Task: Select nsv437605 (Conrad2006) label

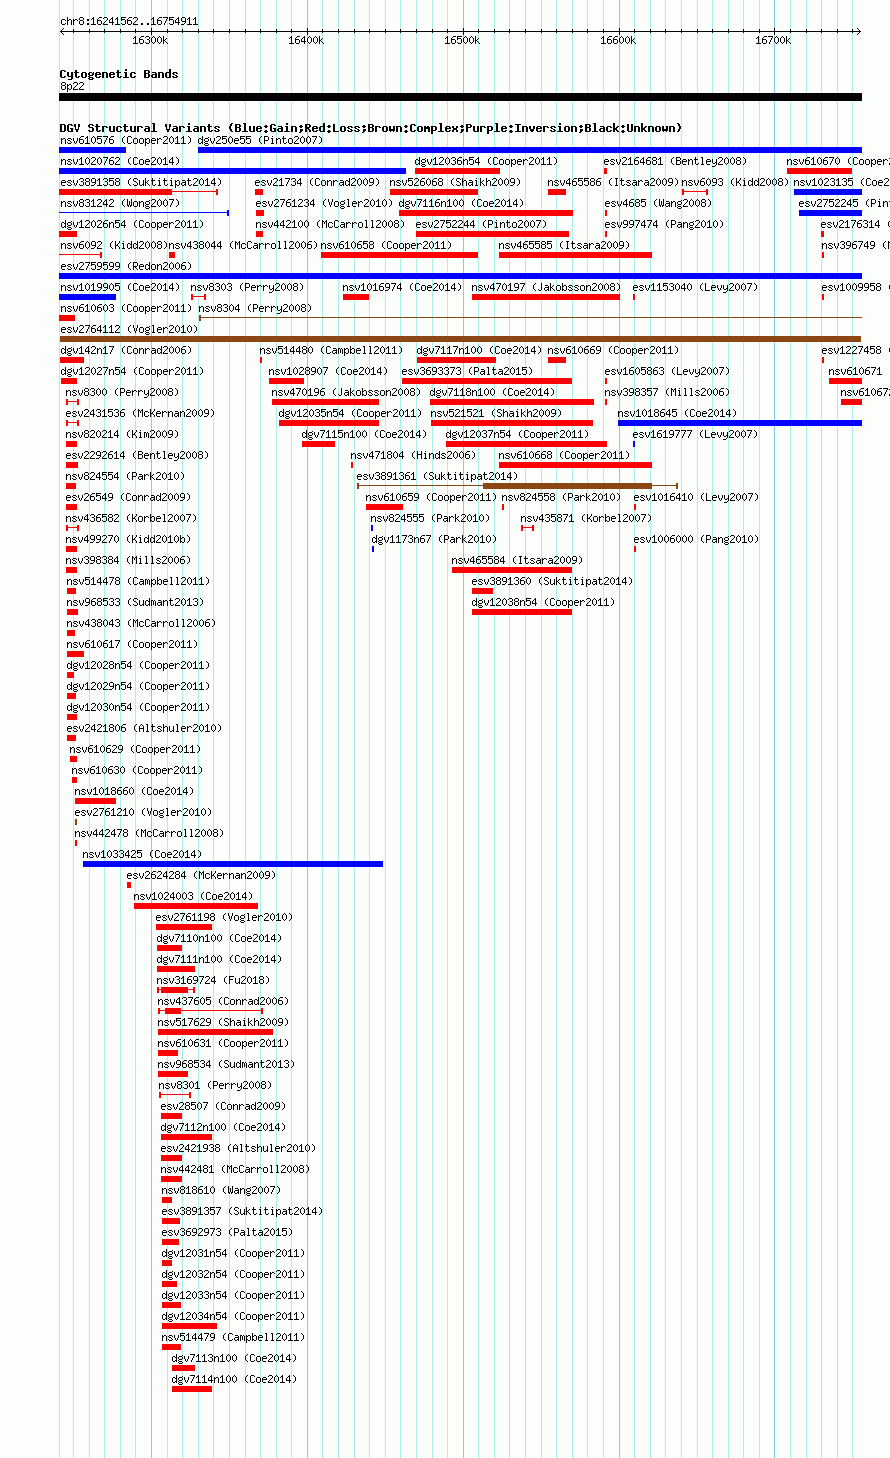Action: pyautogui.click(x=223, y=1001)
